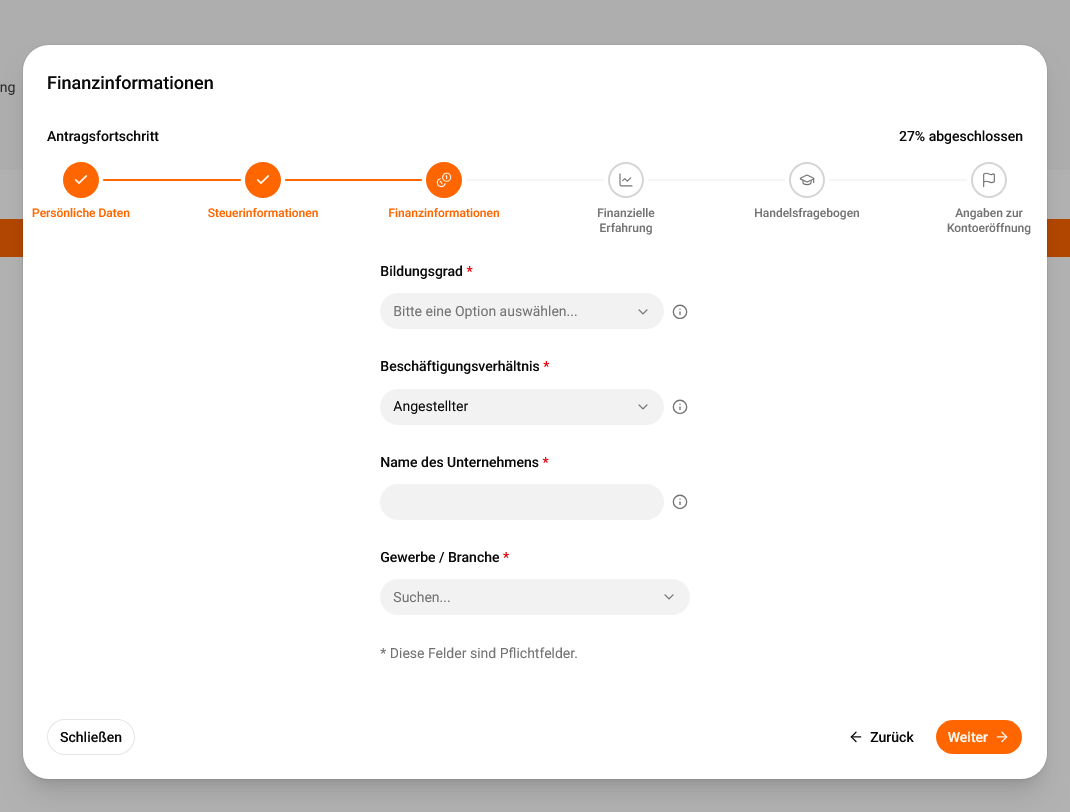Viewport: 1070px width, 812px height.
Task: Click the Handelsfragebogen graduation cap icon
Action: pos(807,180)
